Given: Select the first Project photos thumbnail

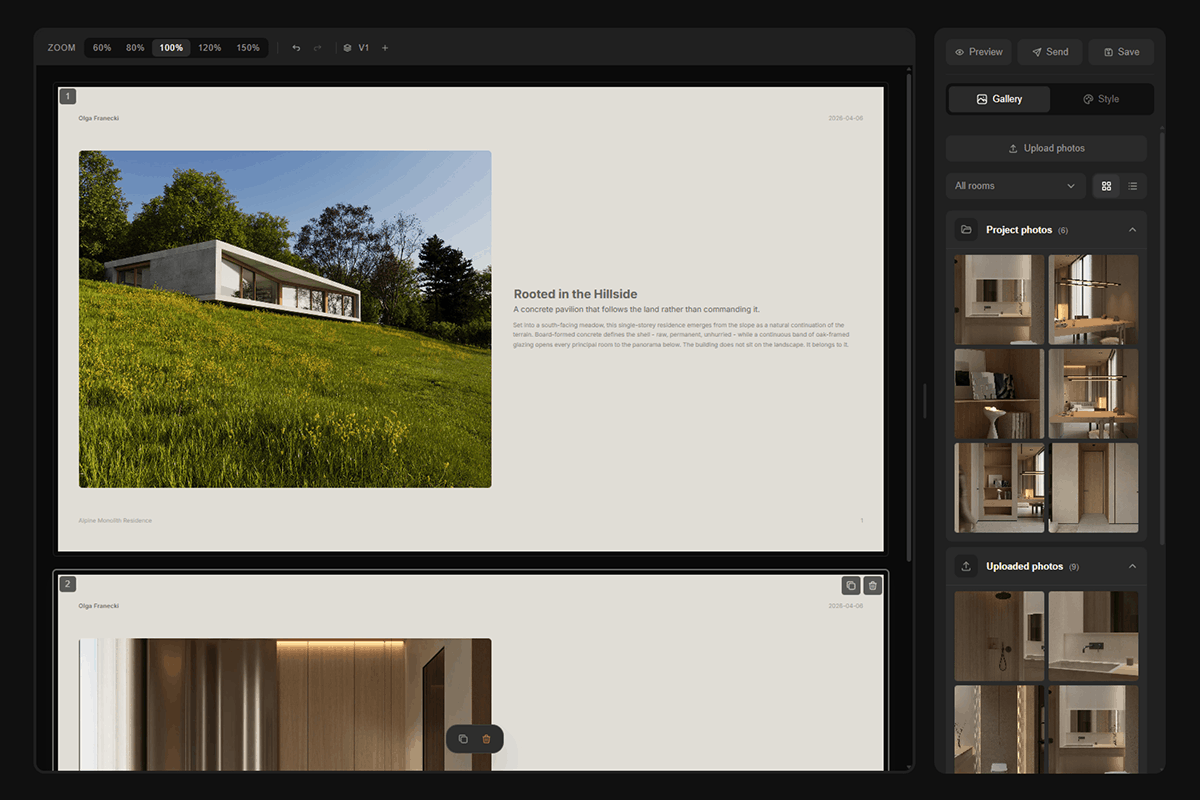Looking at the screenshot, I should point(998,298).
